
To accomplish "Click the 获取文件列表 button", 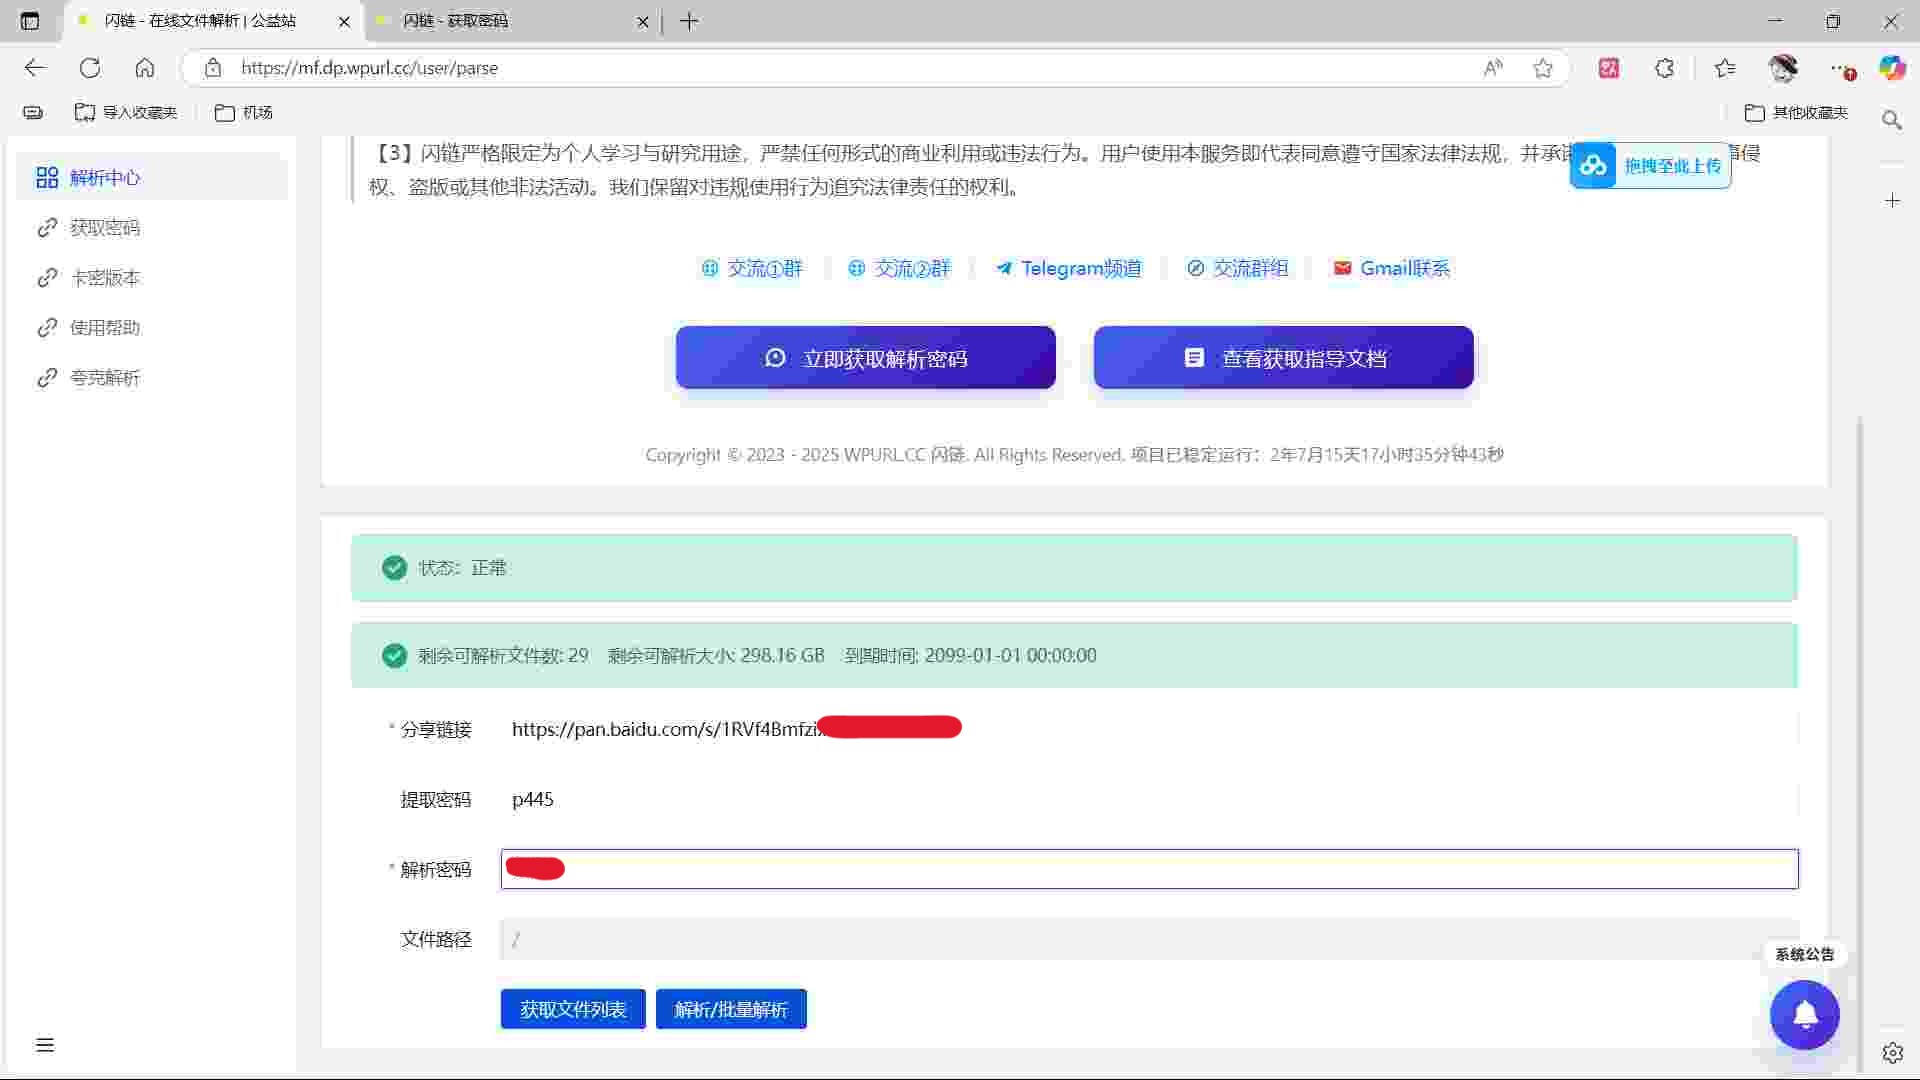I will (x=573, y=1009).
